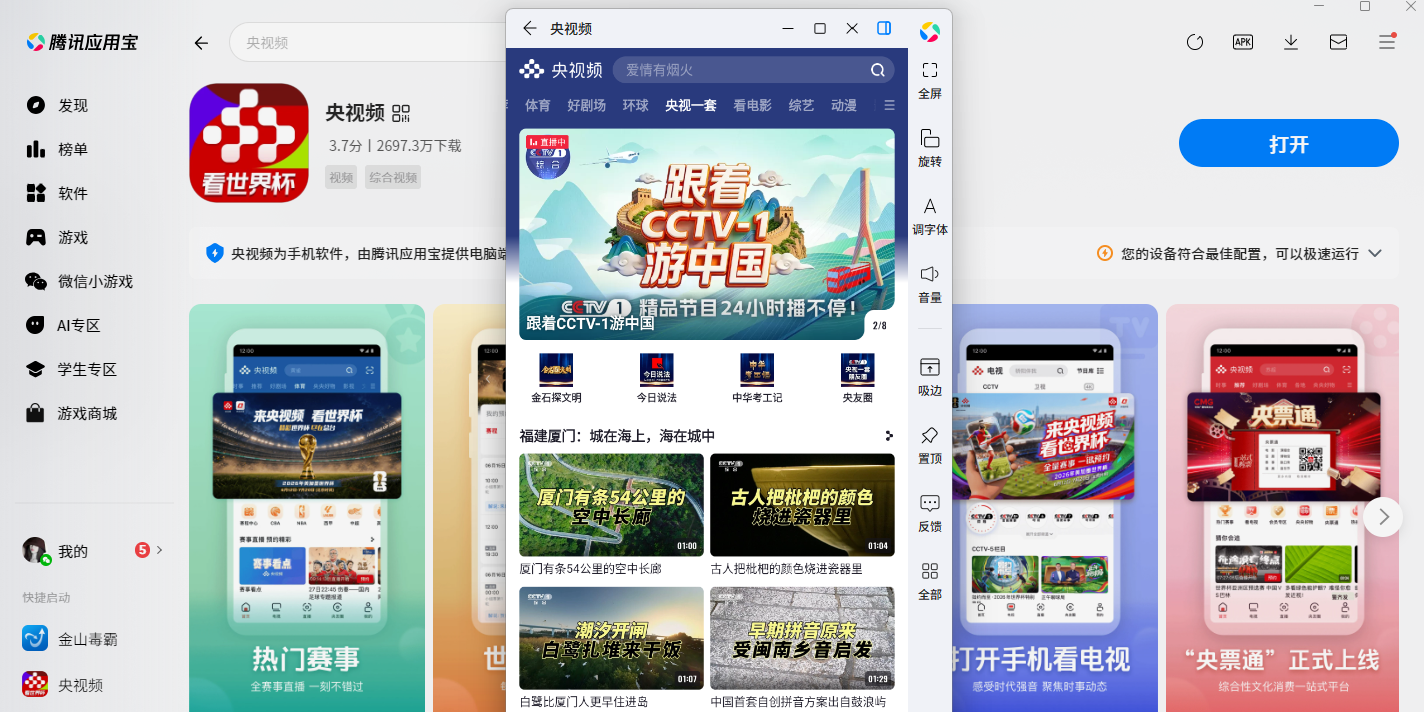Image resolution: width=1424 pixels, height=712 pixels.
Task: Open the 跟着CCTV-1游中国 banner
Action: [707, 234]
